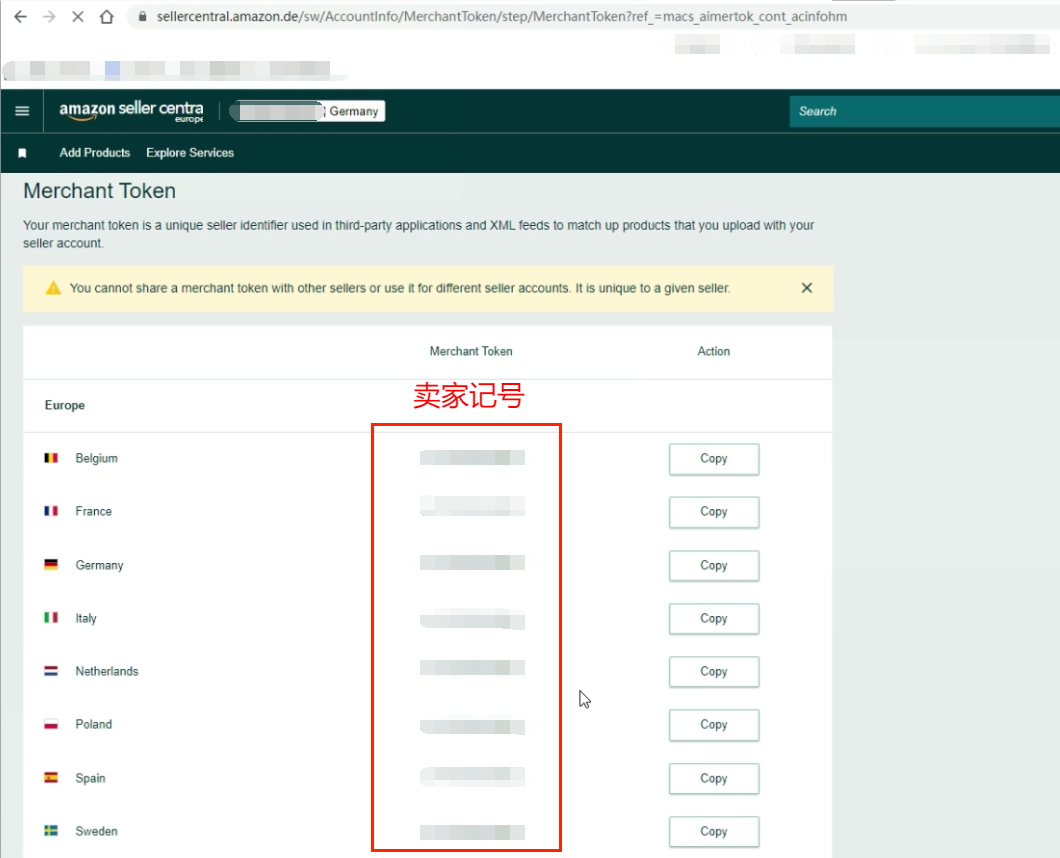Copy the Poland merchant token
Image resolution: width=1060 pixels, height=858 pixels.
(714, 725)
